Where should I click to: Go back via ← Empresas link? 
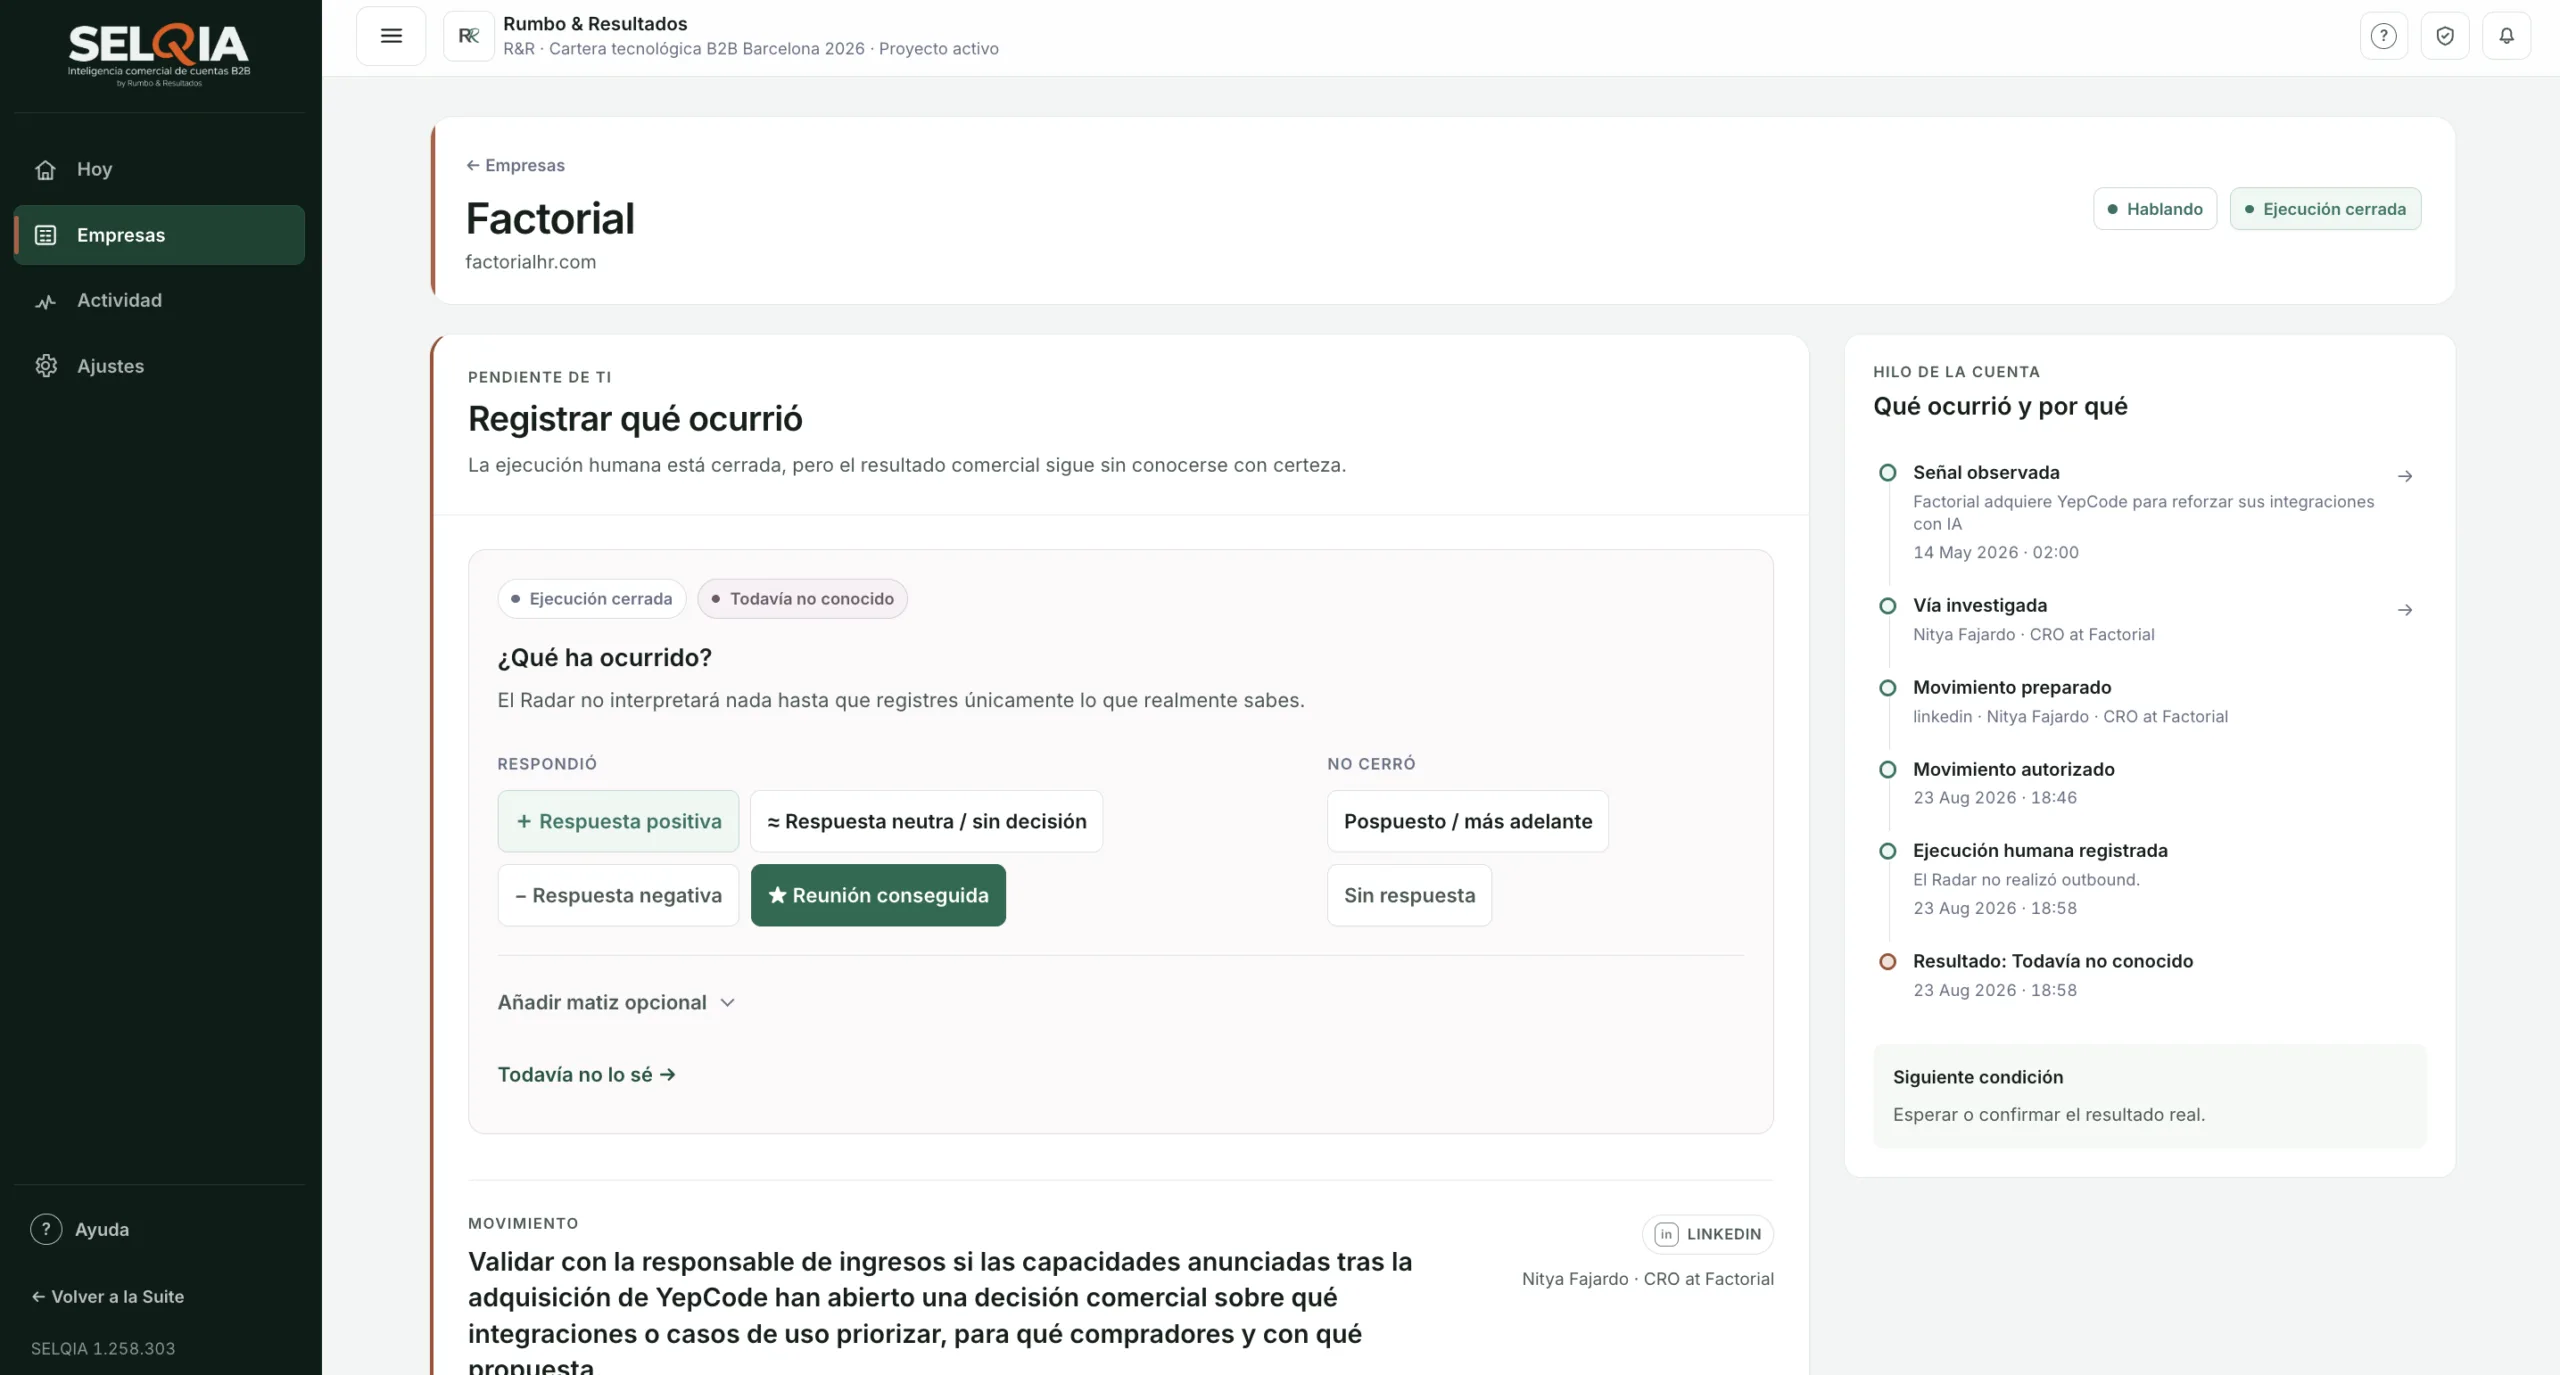[x=515, y=165]
